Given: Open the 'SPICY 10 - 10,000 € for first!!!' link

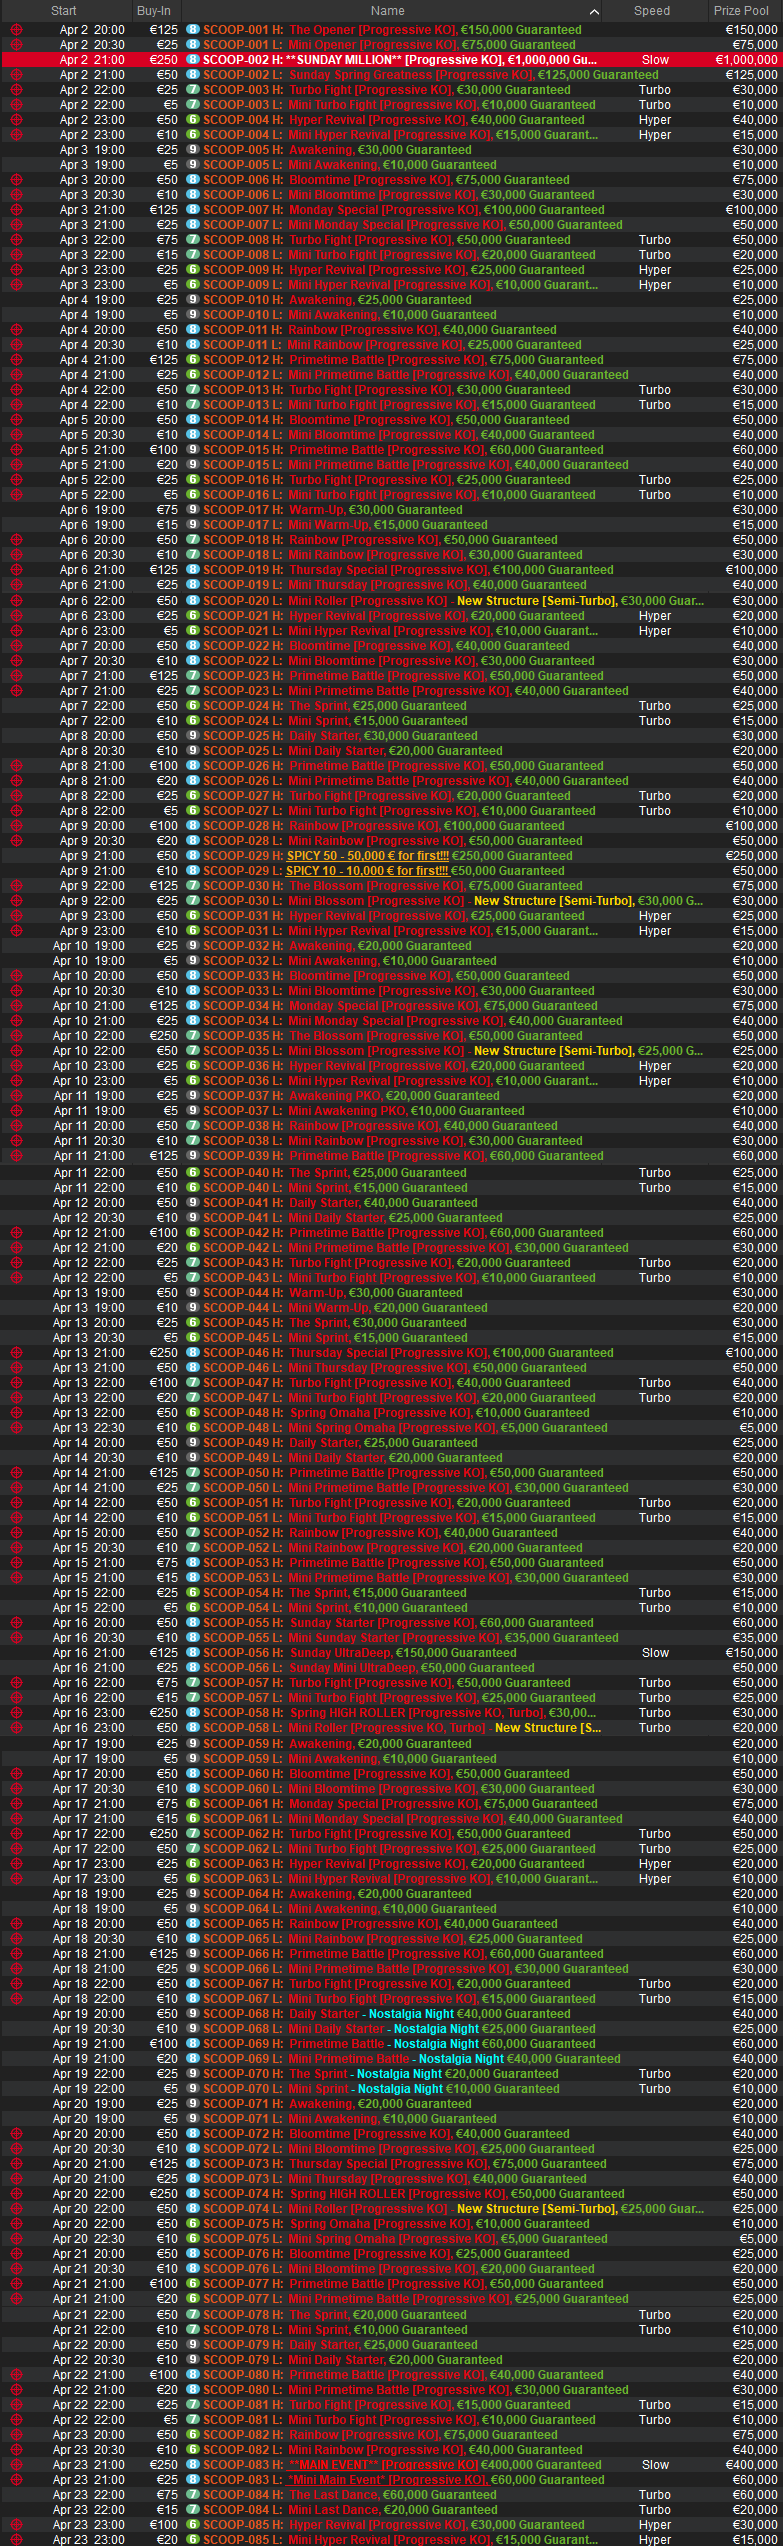Looking at the screenshot, I should (367, 871).
